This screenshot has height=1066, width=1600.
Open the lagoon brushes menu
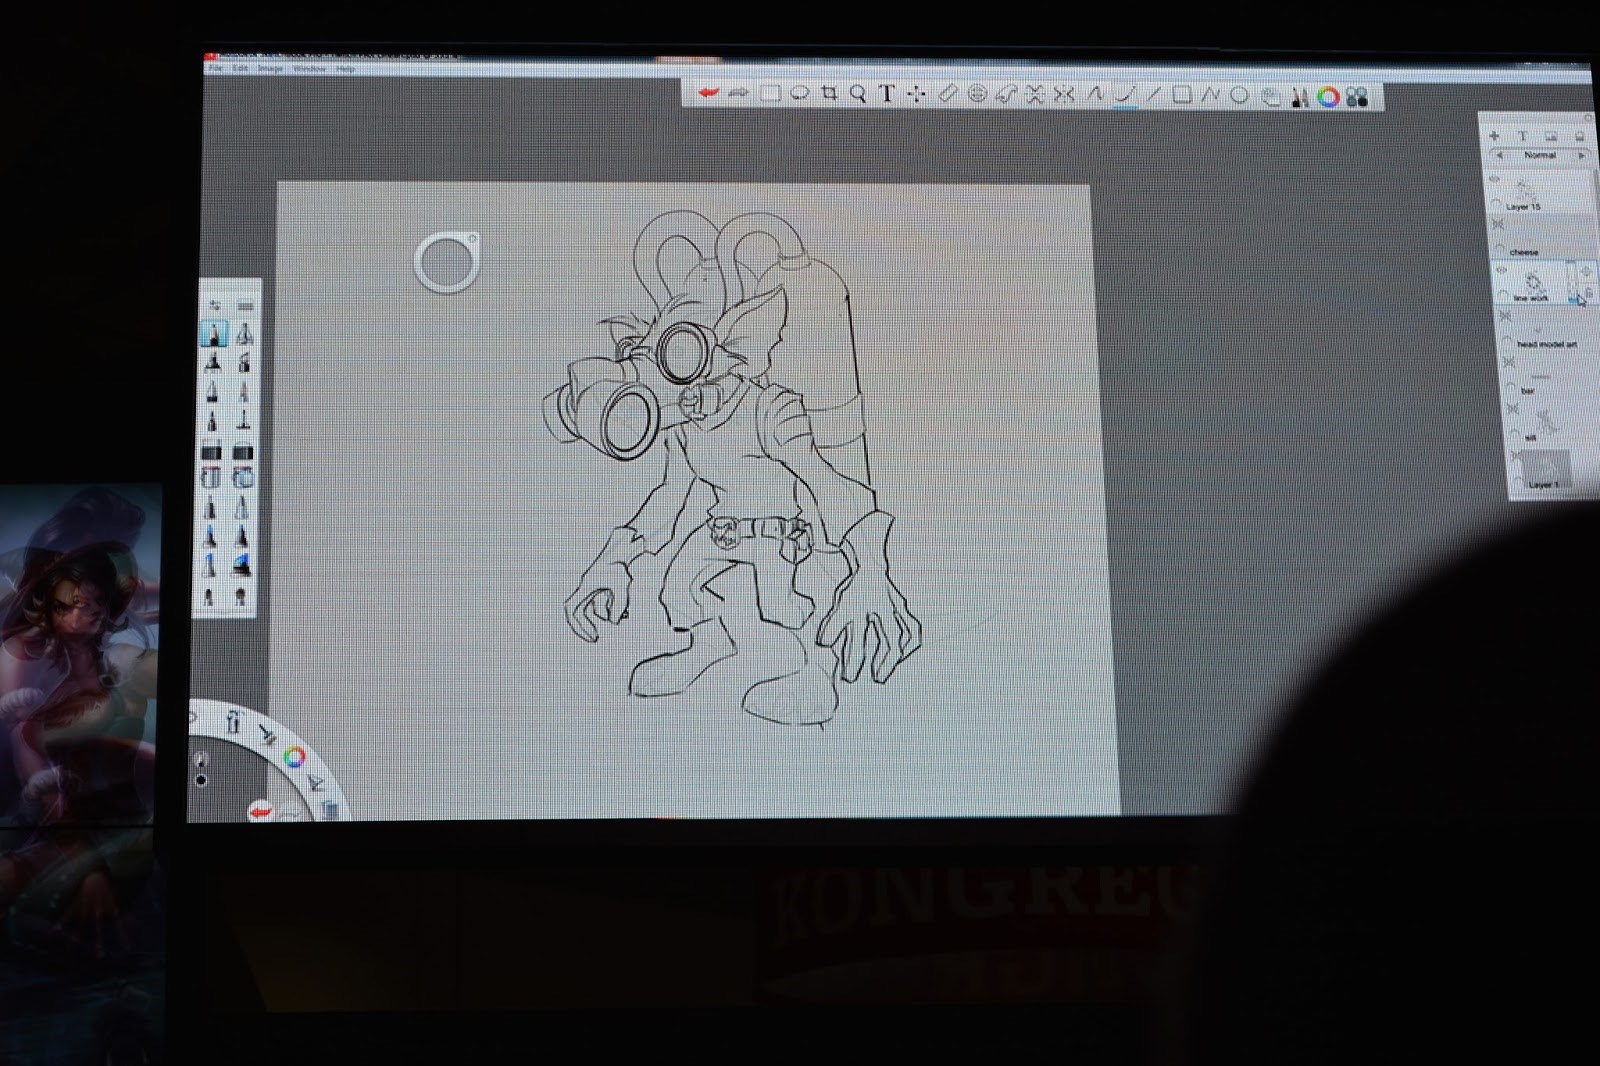tap(266, 735)
